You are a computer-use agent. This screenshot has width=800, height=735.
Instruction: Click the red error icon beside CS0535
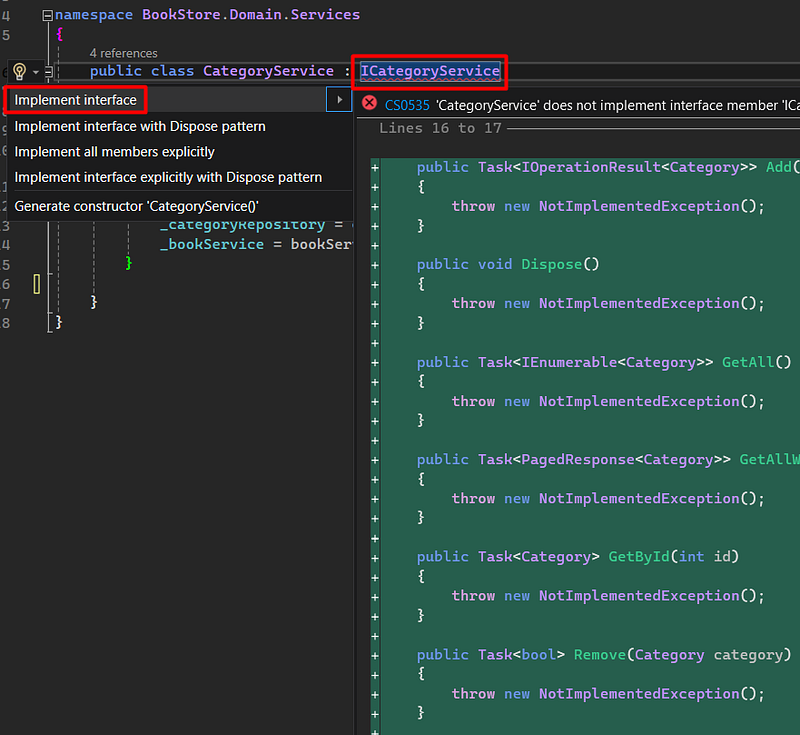coord(369,104)
